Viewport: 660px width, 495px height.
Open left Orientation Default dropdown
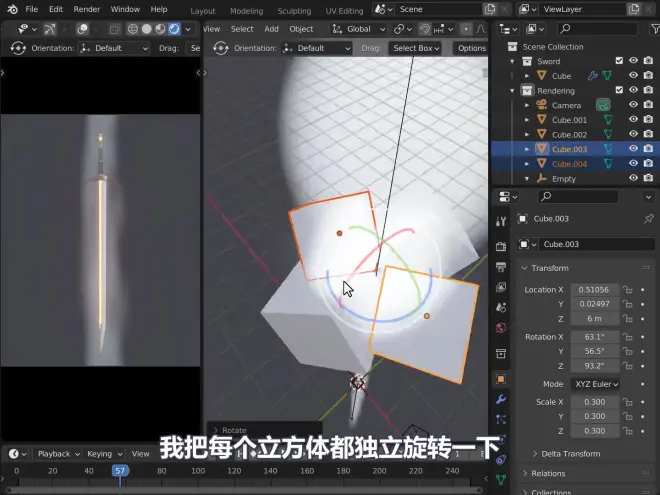coord(114,48)
